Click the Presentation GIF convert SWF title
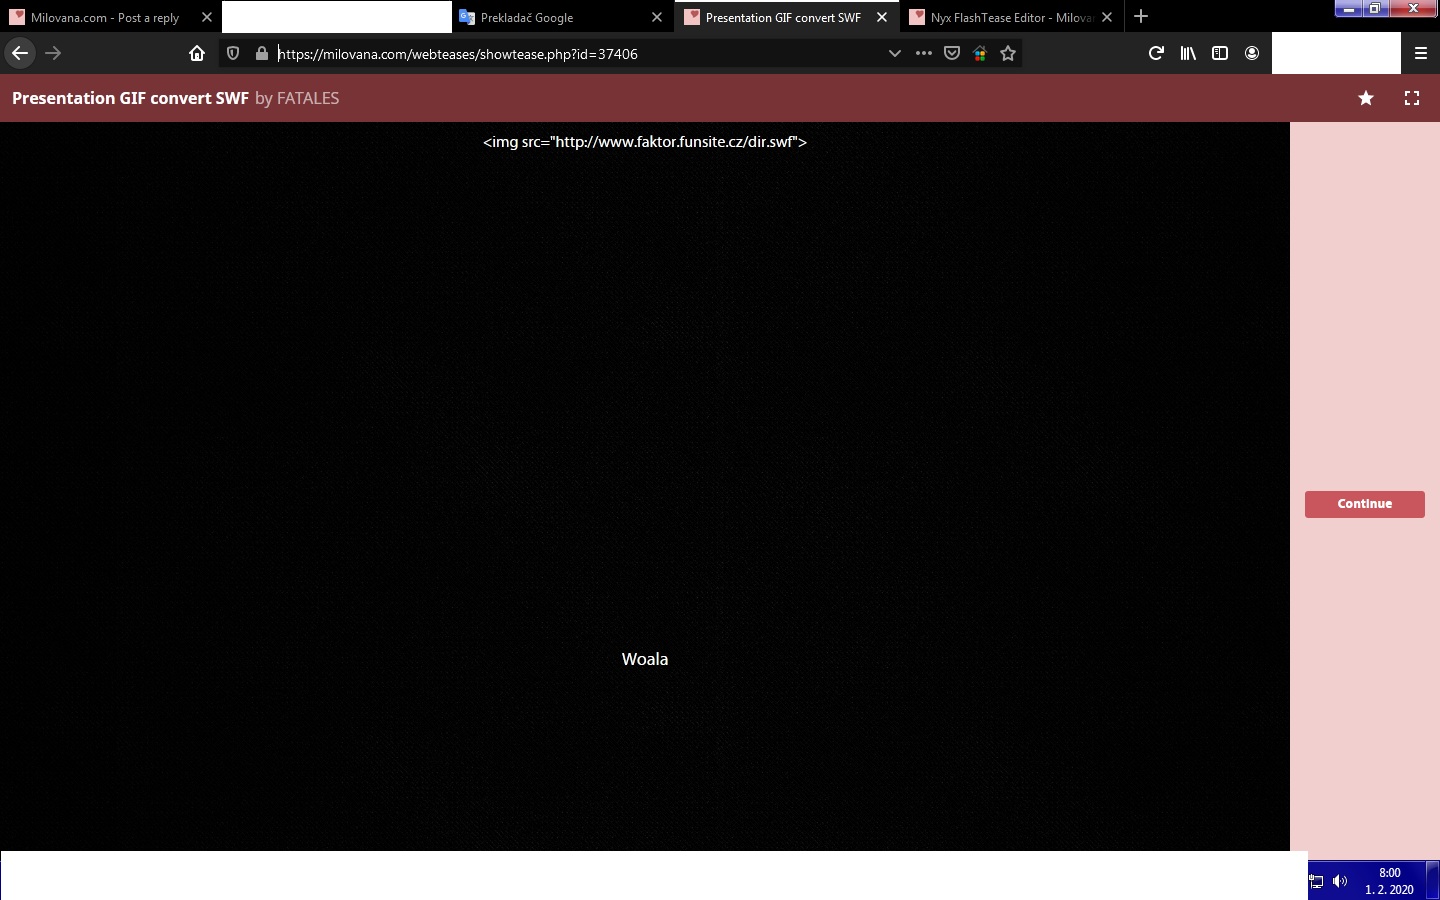 pyautogui.click(x=130, y=98)
